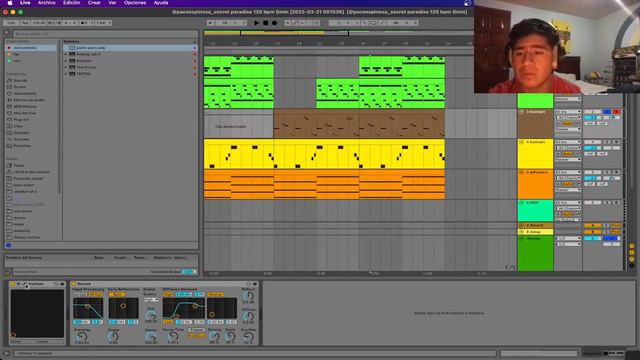The image size is (640, 360).
Task: Select Max for Live category
Action: click(x=24, y=113)
